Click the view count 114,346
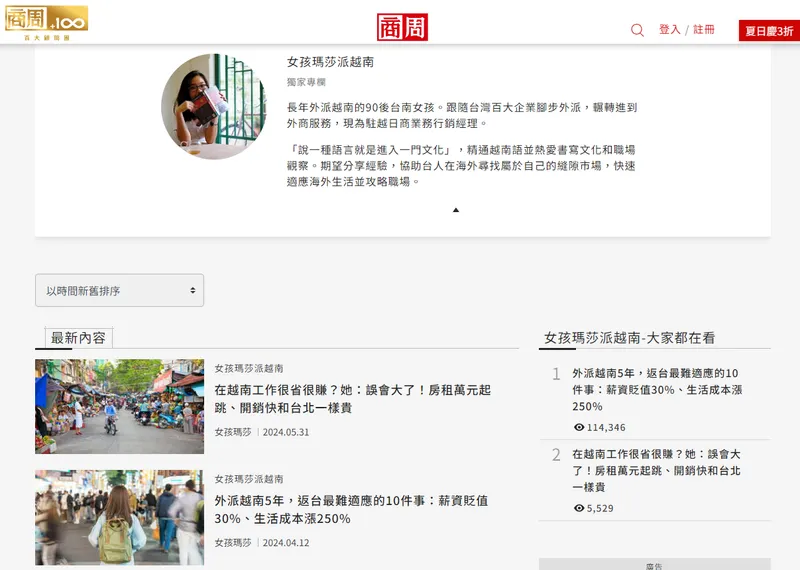Image resolution: width=800 pixels, height=570 pixels. pos(606,428)
